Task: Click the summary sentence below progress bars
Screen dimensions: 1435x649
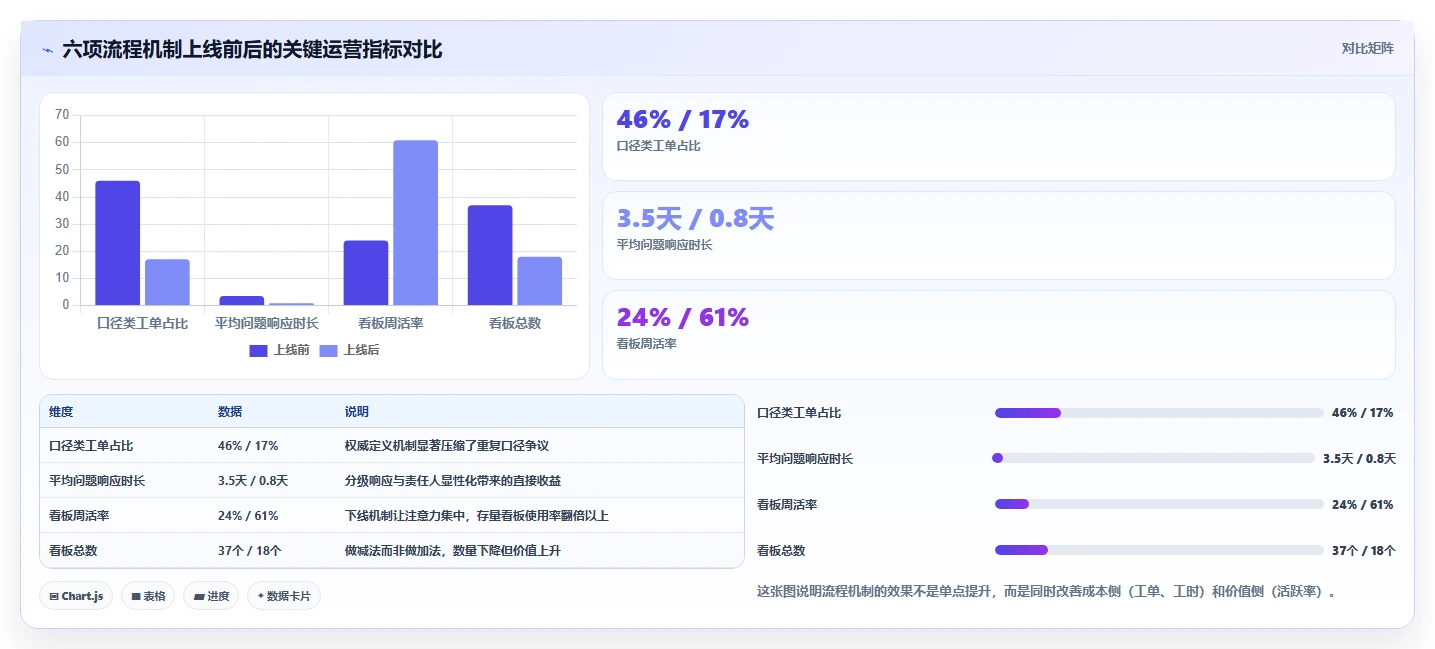Action: pos(1048,592)
